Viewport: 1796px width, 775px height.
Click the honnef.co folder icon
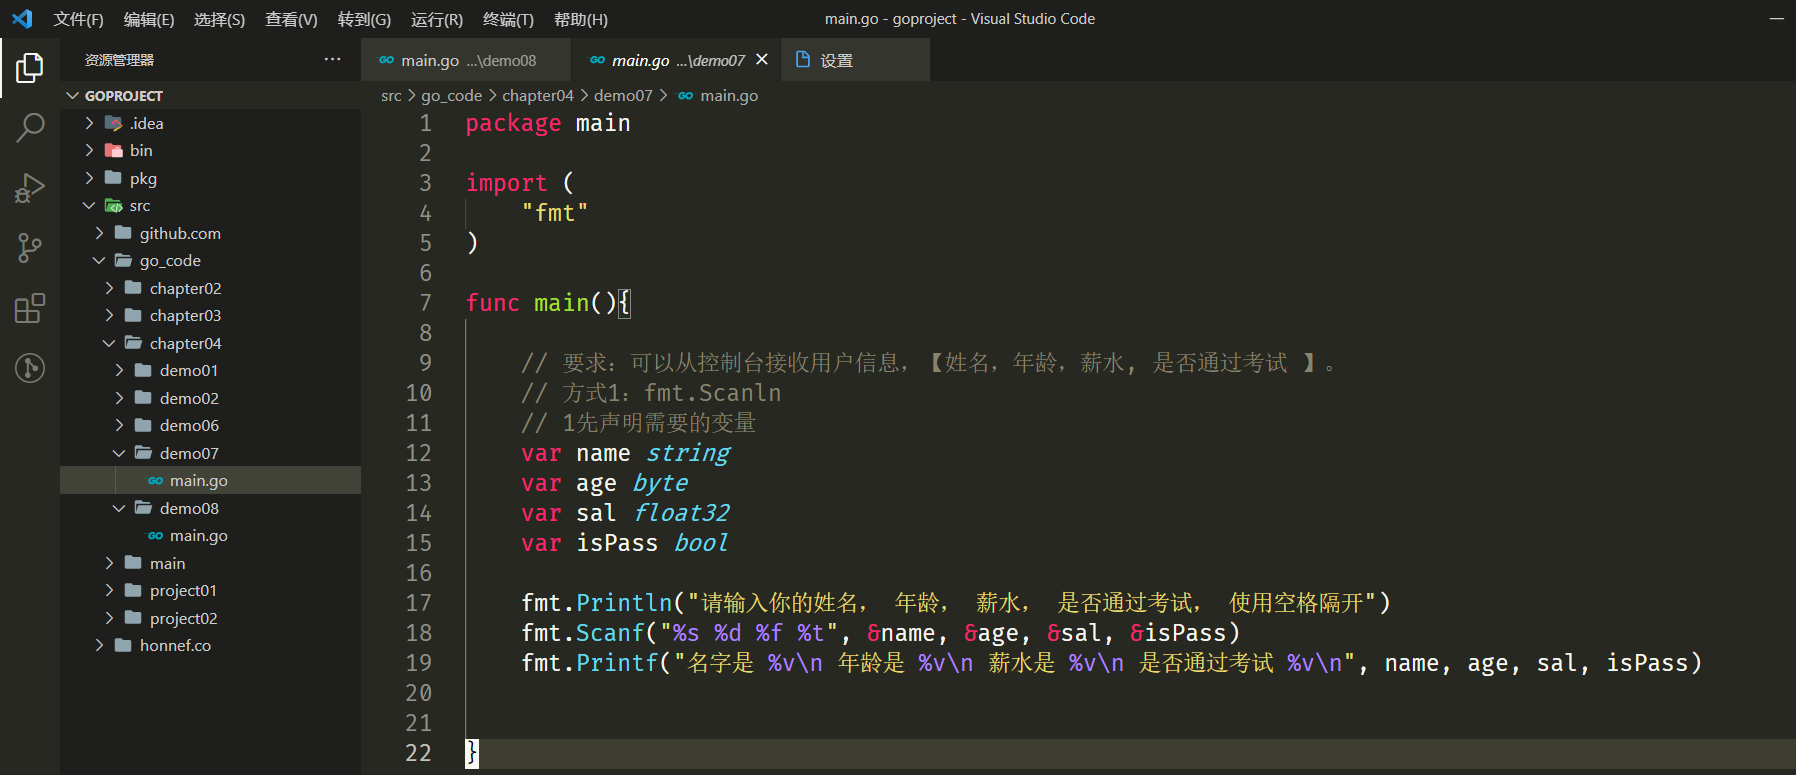[123, 645]
